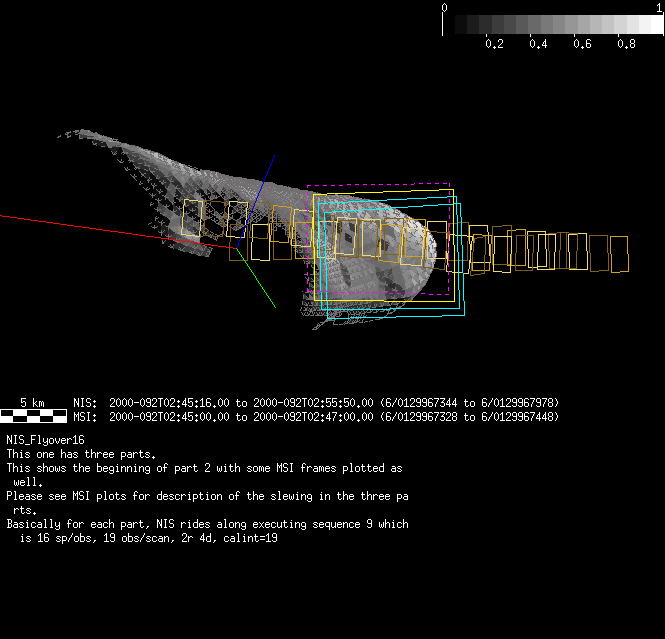The image size is (665, 639).
Task: Click the green axis line
Action: (x=260, y=285)
